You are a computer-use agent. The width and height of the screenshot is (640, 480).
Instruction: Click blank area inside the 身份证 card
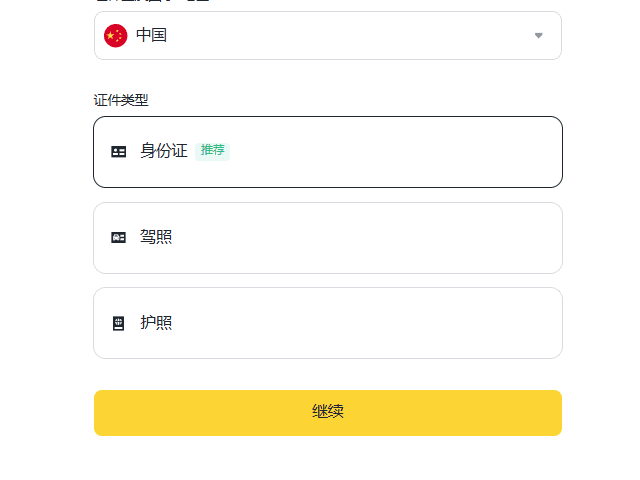(400, 152)
